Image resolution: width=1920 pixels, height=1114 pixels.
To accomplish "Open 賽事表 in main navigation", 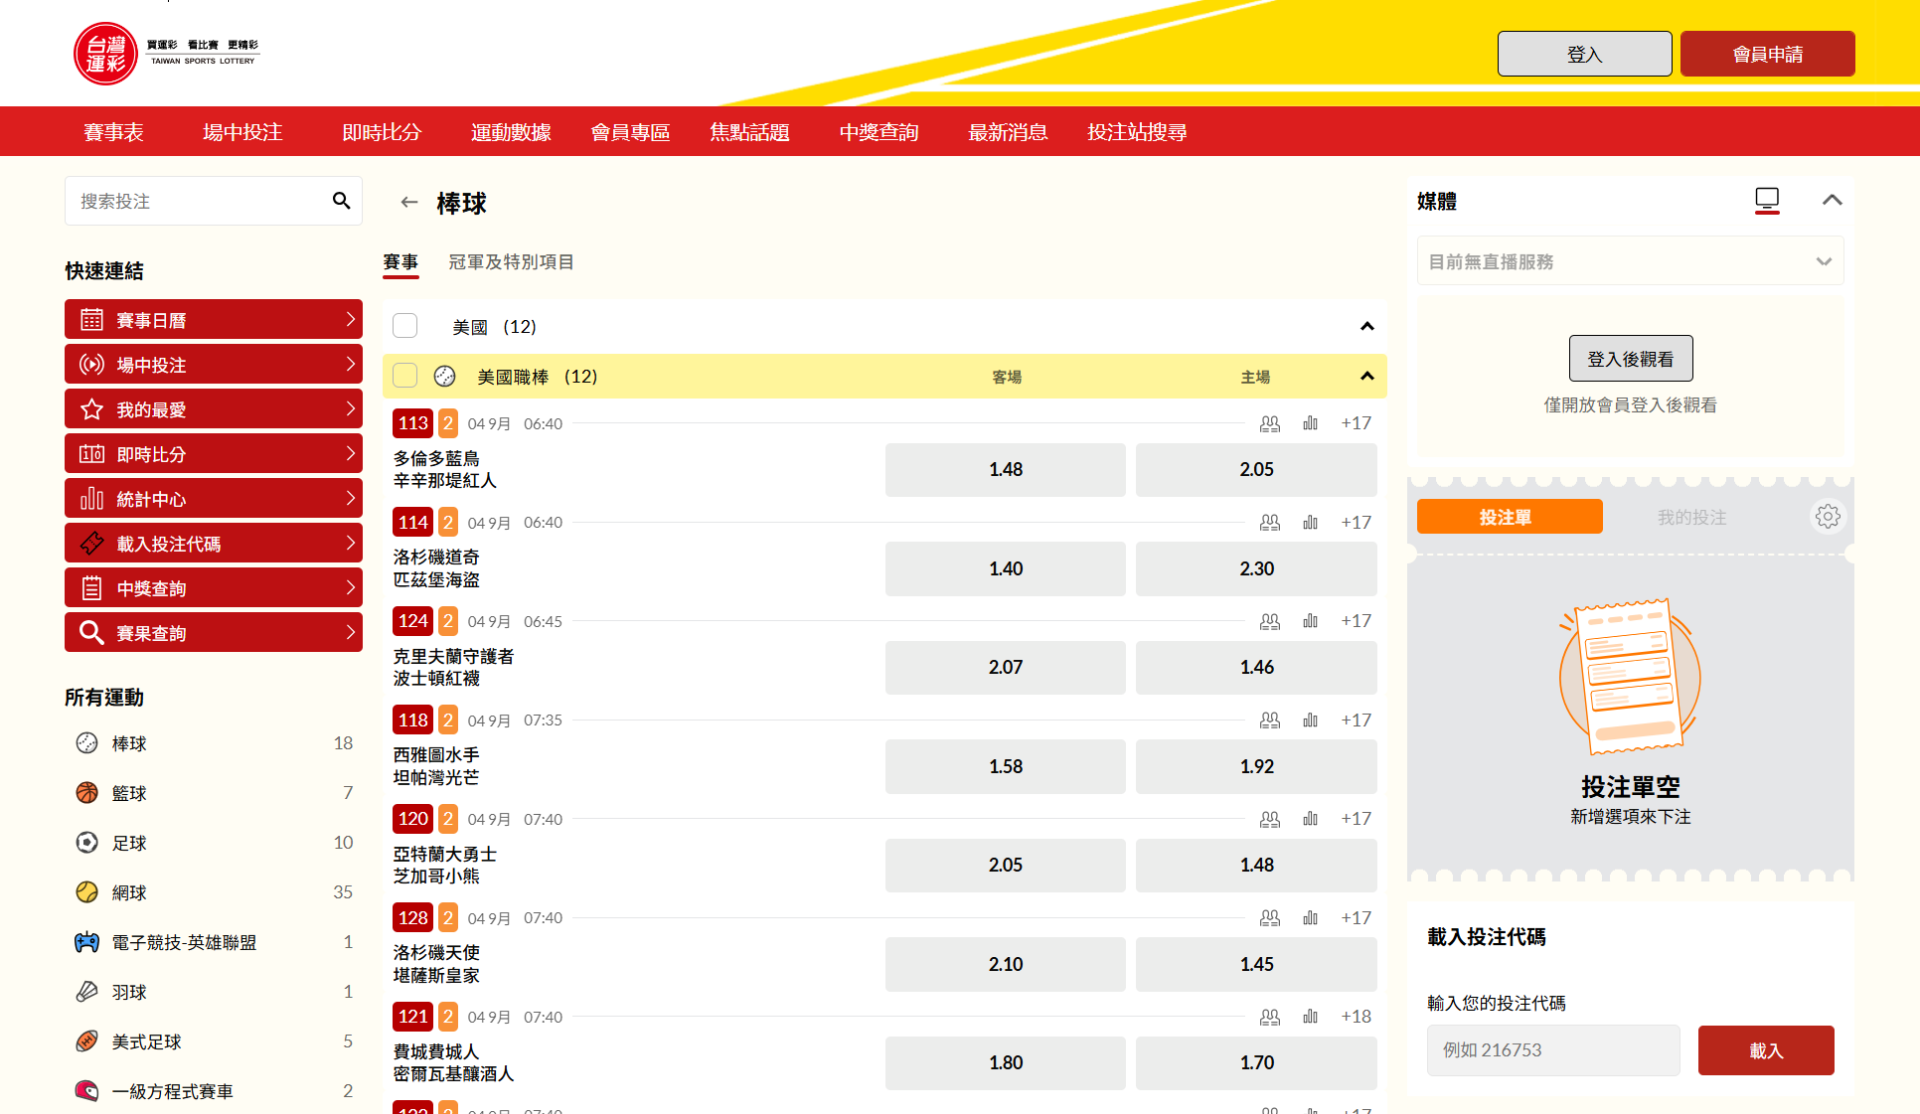I will point(113,132).
